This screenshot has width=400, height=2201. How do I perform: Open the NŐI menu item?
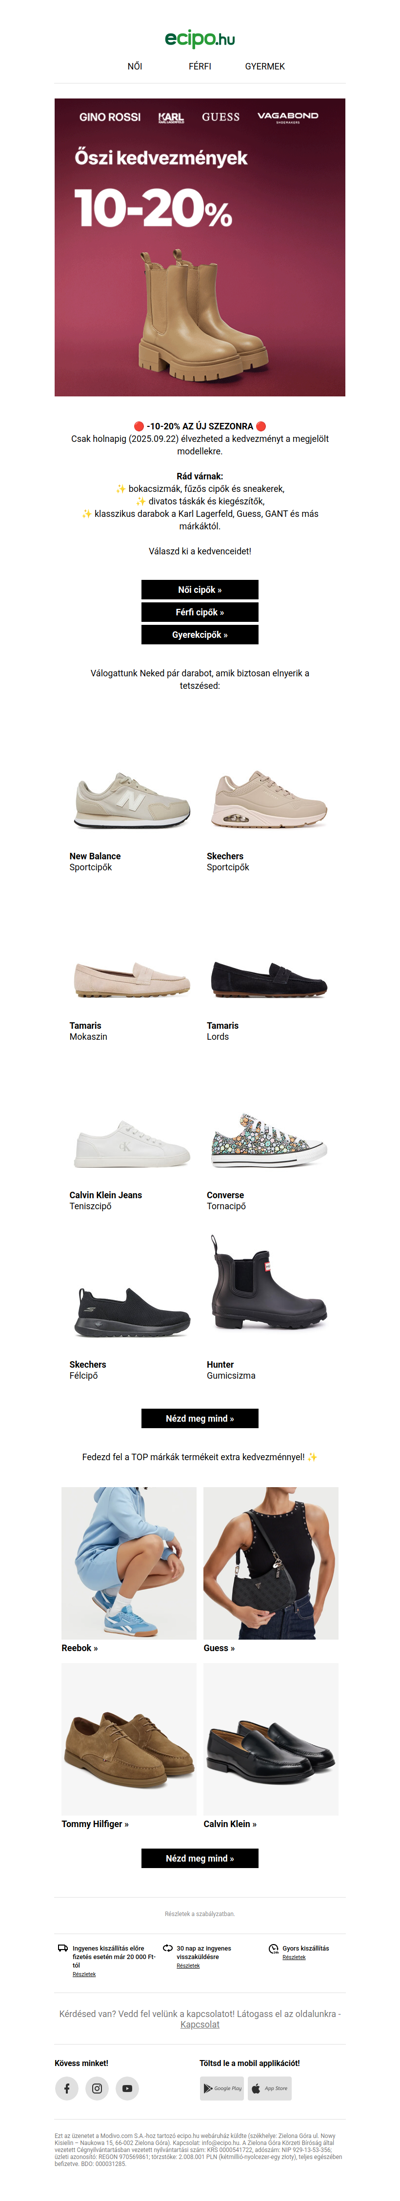pyautogui.click(x=135, y=66)
